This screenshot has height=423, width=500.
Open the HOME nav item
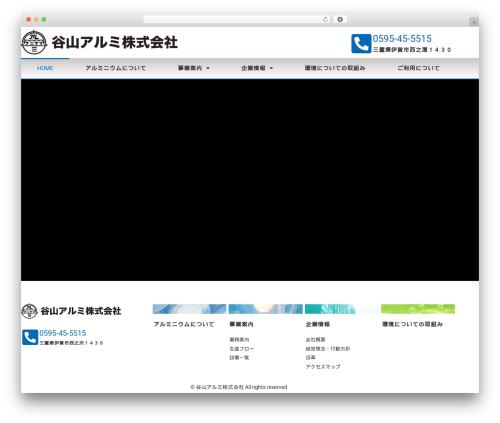(45, 68)
